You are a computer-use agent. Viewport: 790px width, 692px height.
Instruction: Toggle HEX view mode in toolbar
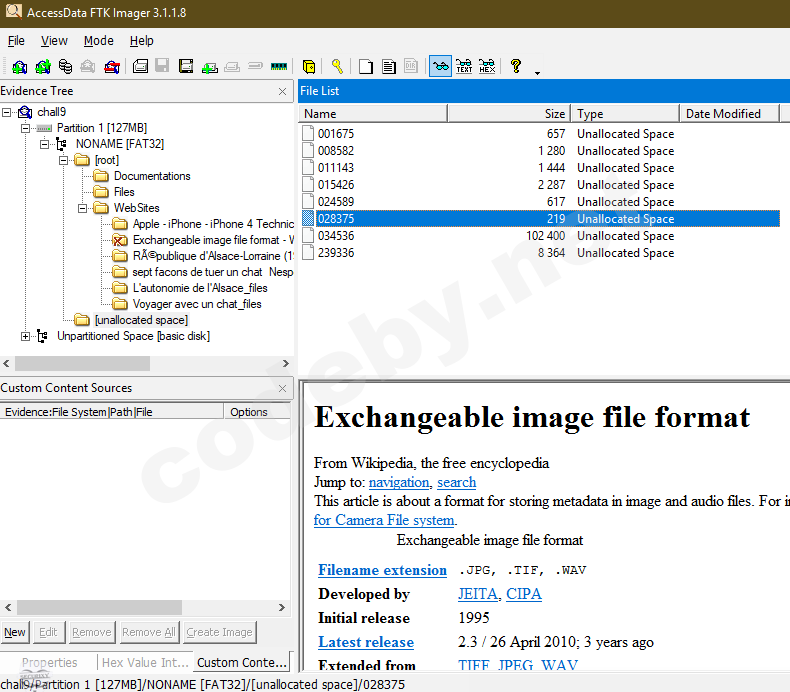point(487,67)
